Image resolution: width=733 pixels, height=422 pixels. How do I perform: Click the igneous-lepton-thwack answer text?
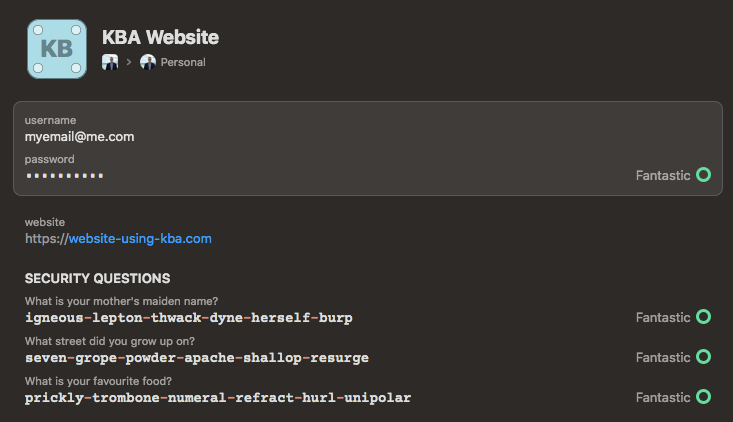189,318
